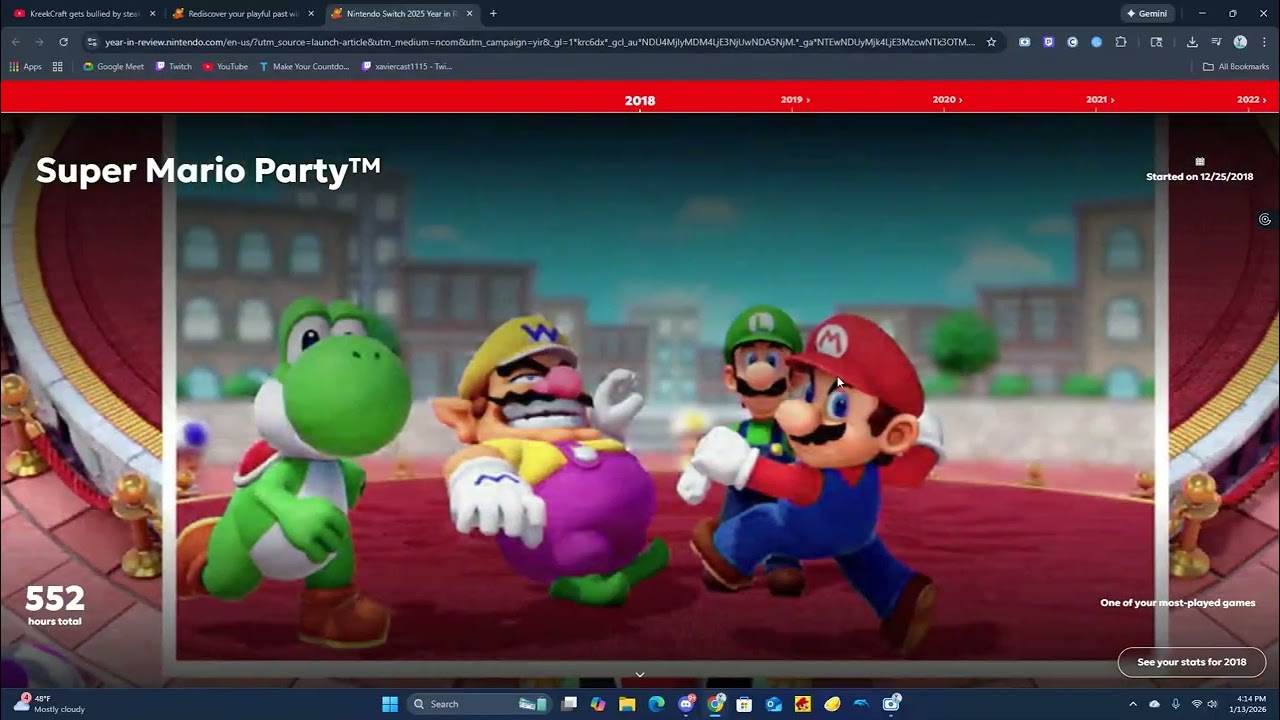Click the address bar URL field
The image size is (1280, 720).
coord(540,42)
